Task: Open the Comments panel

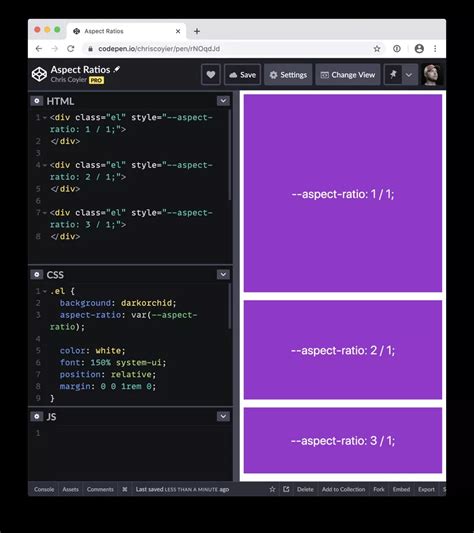Action: 100,489
